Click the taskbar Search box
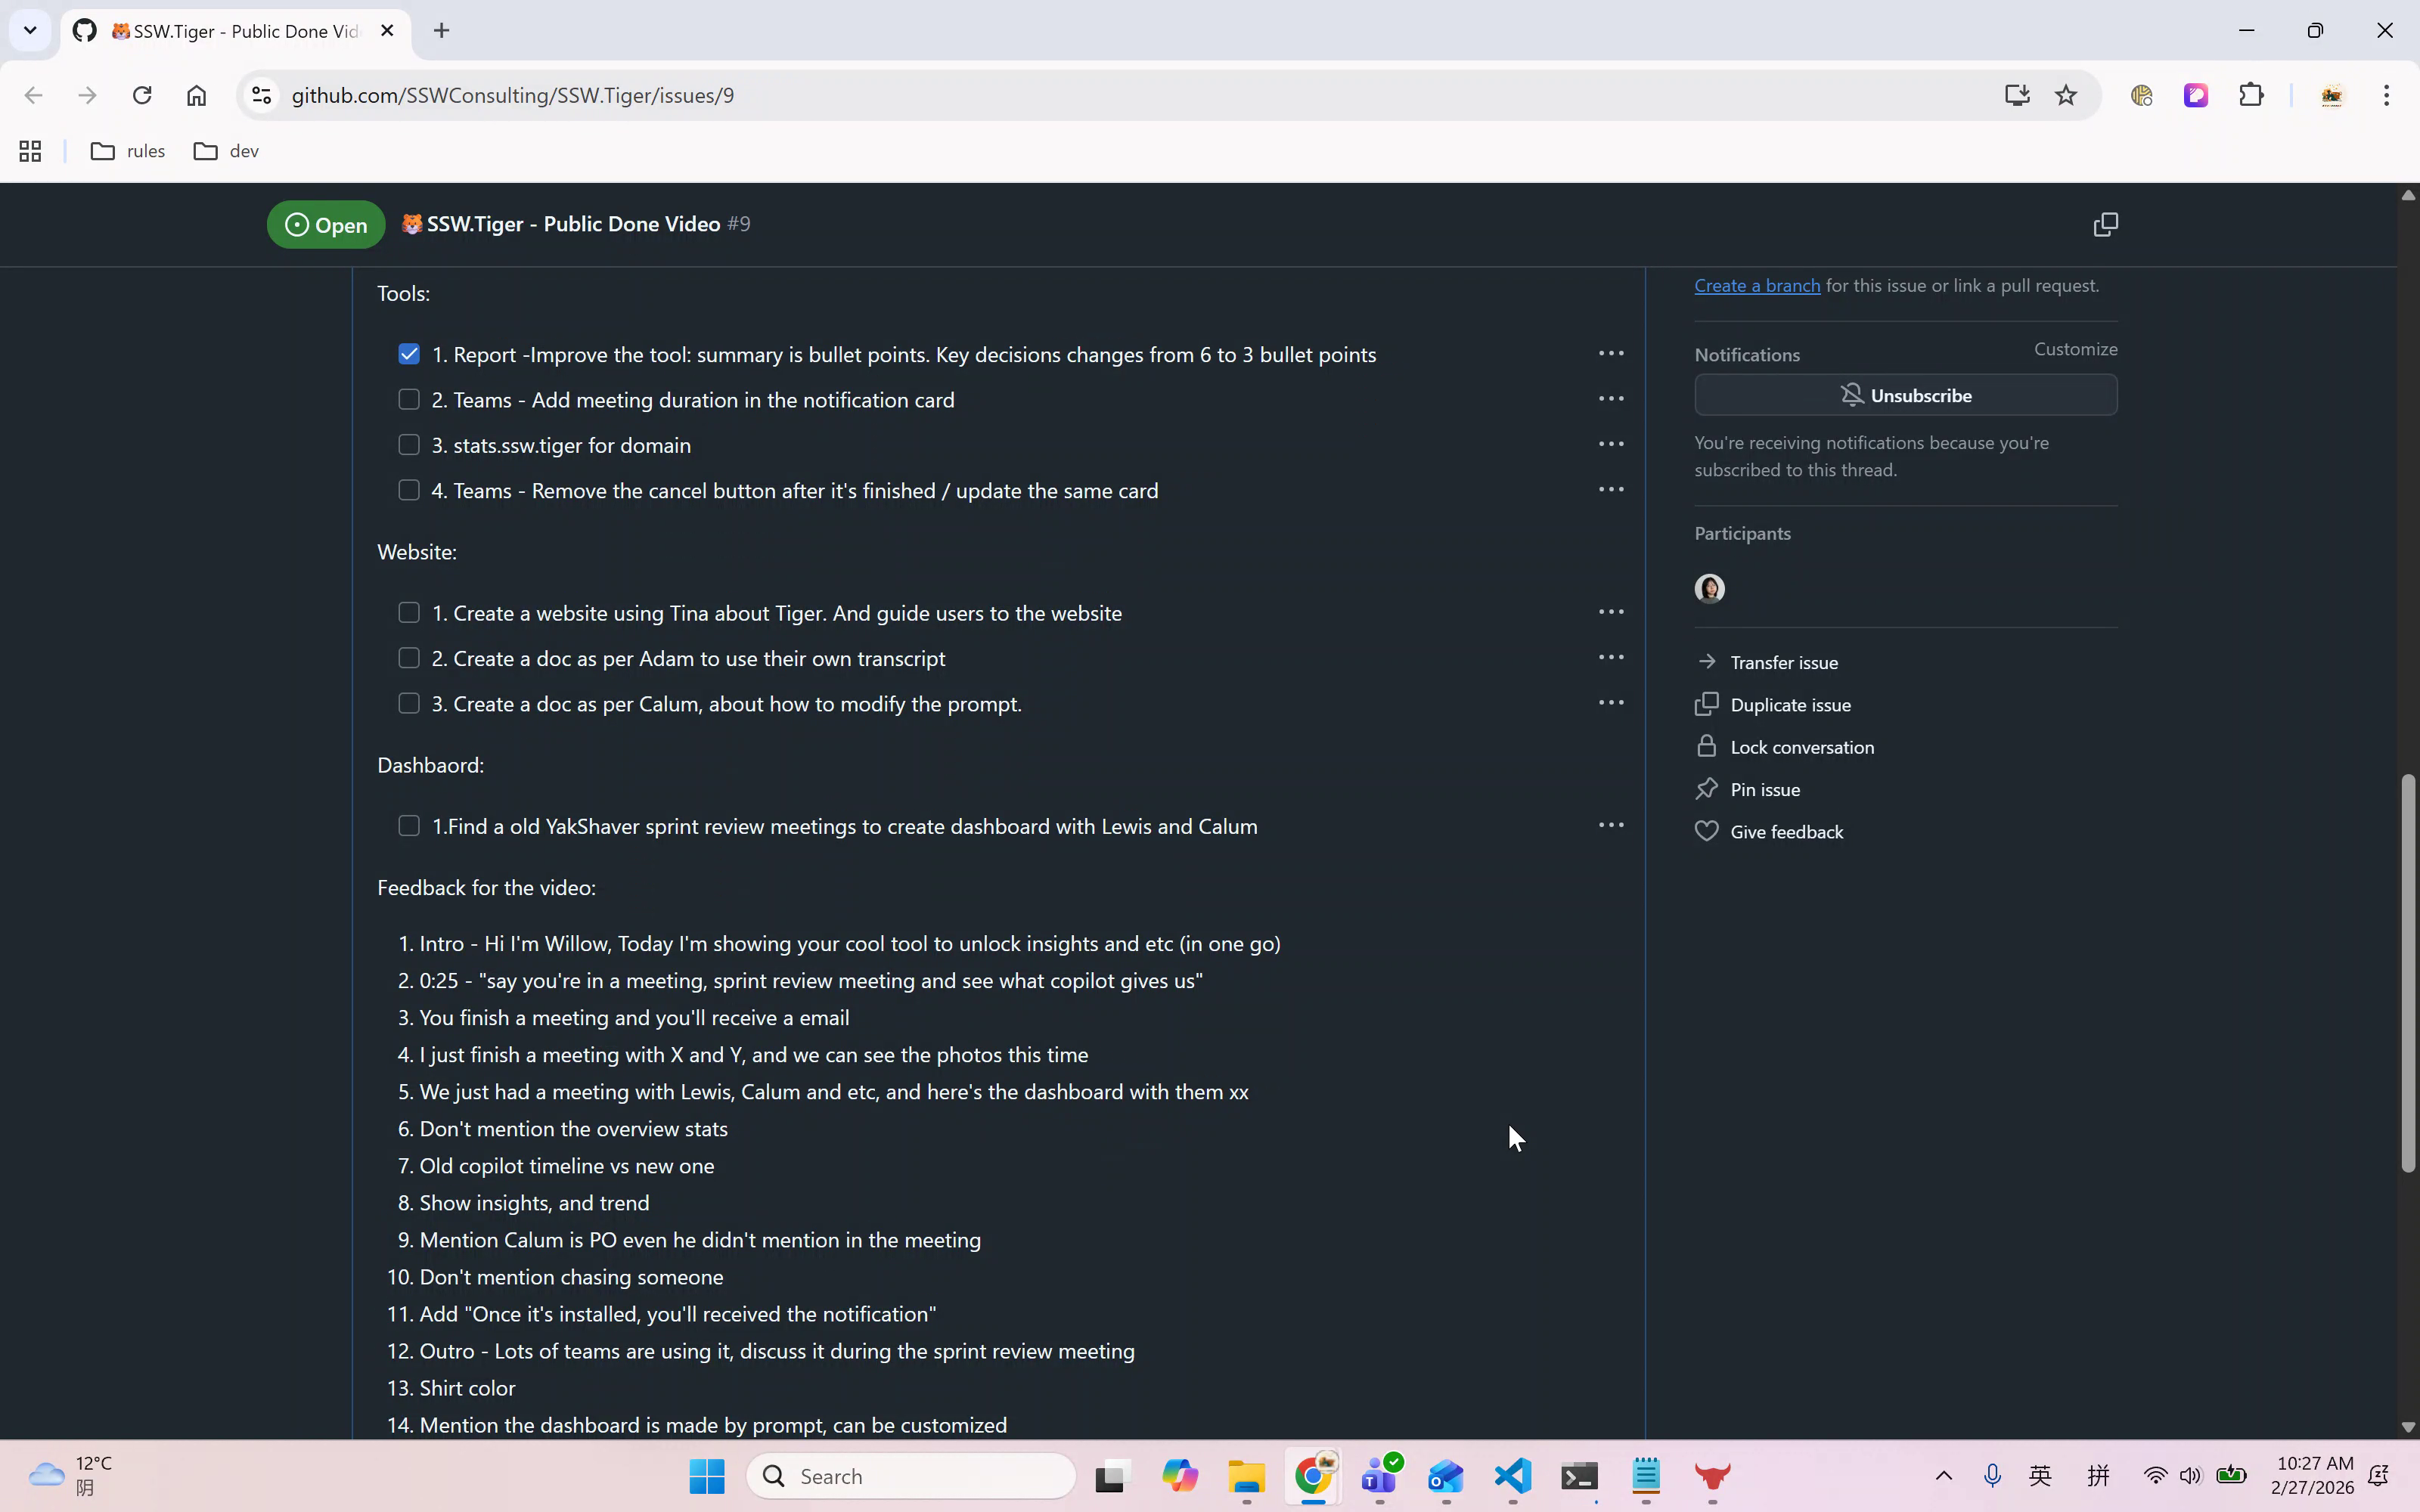The height and width of the screenshot is (1512, 2420). coord(911,1476)
